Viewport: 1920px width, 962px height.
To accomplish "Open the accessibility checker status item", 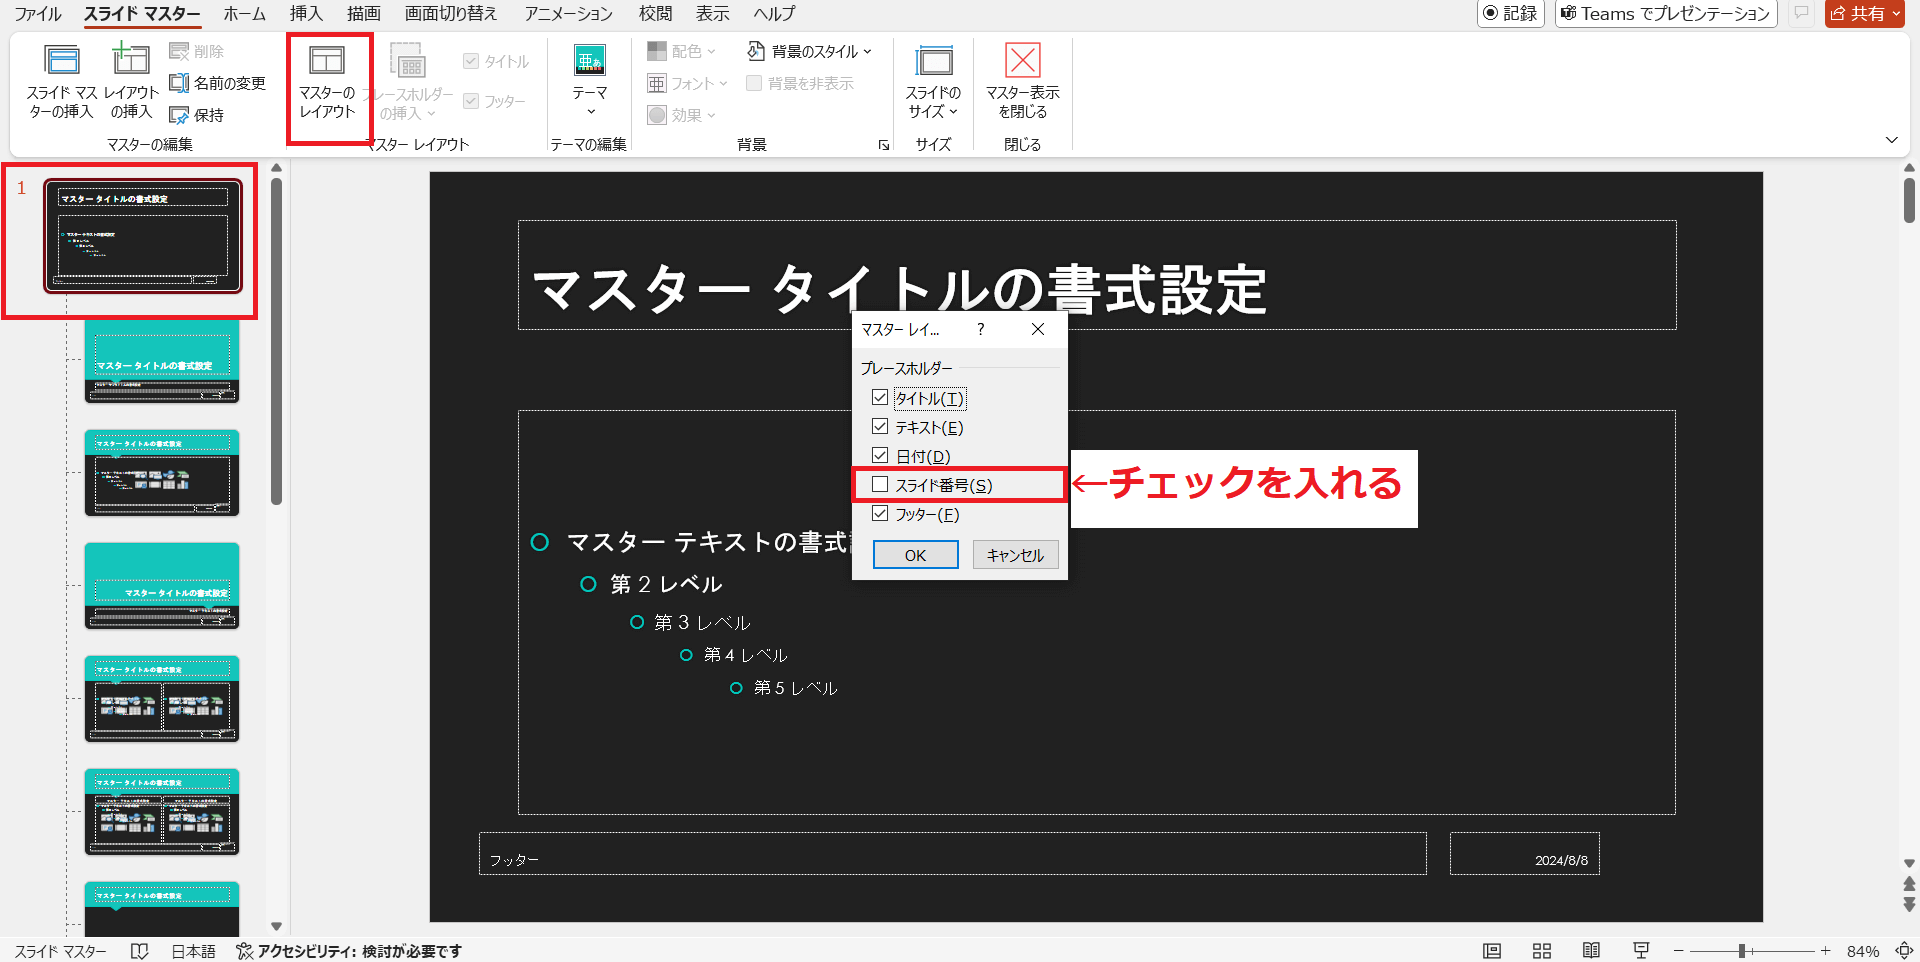I will [349, 951].
